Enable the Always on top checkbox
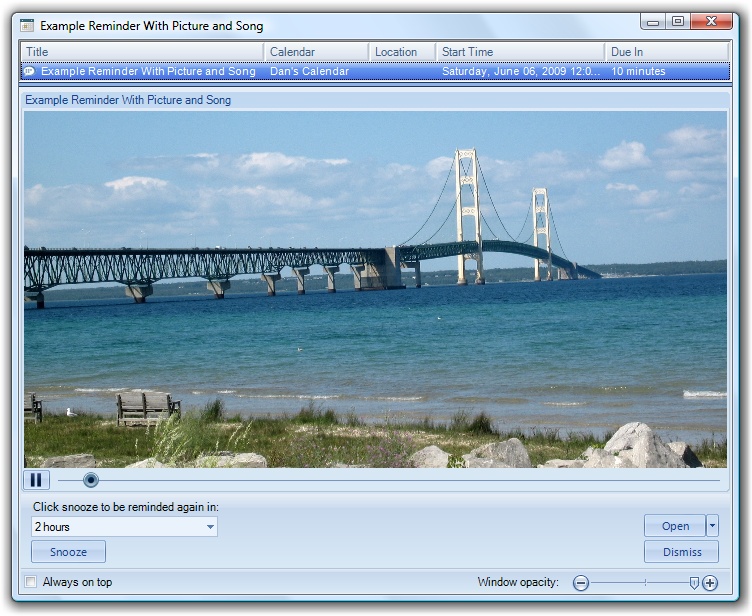The height and width of the screenshot is (616, 752). tap(31, 582)
